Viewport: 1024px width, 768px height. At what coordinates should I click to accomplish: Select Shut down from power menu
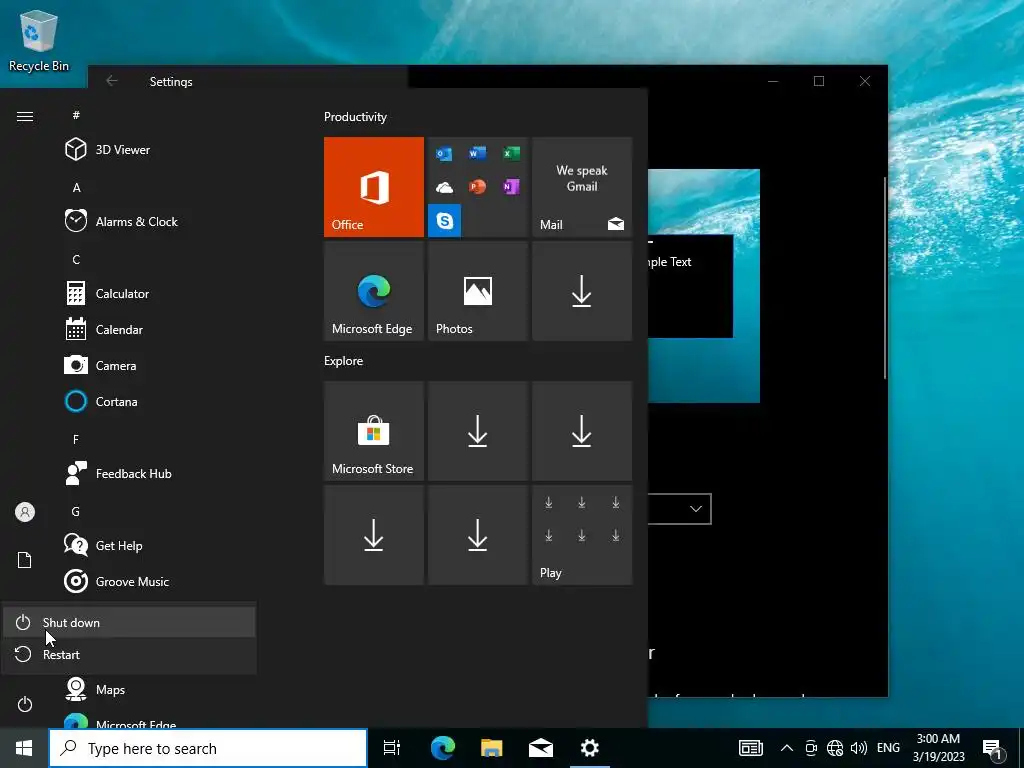(129, 622)
